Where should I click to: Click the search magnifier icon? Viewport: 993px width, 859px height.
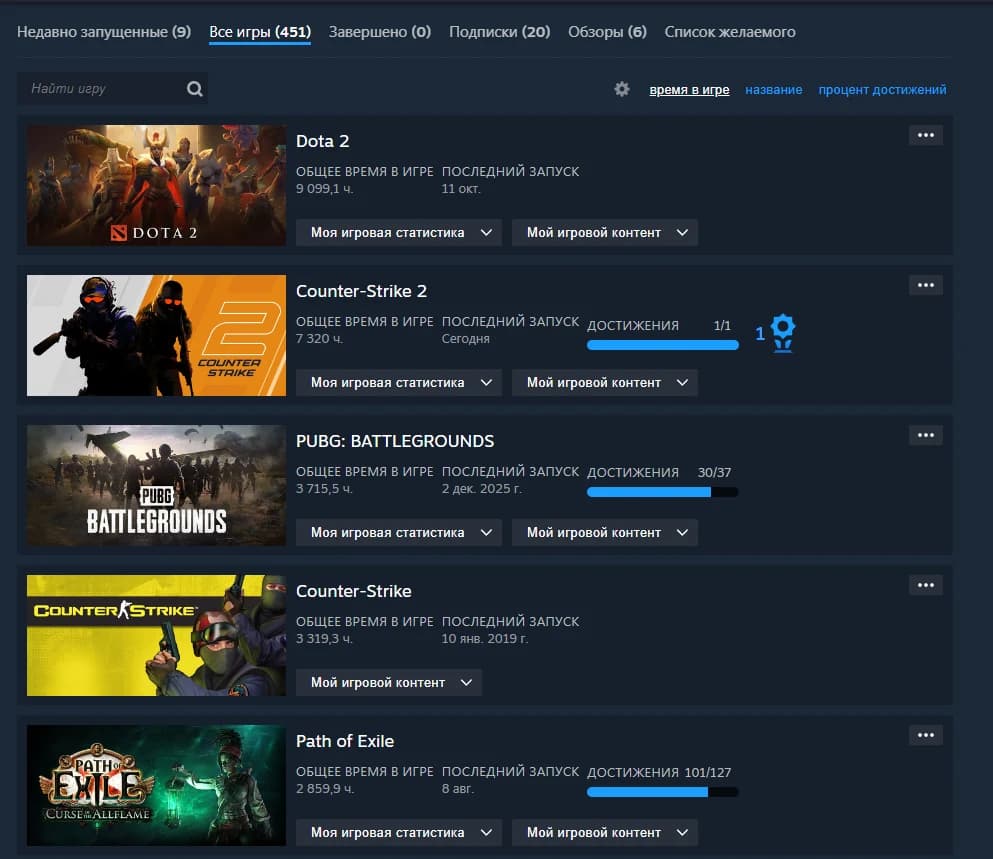point(194,89)
